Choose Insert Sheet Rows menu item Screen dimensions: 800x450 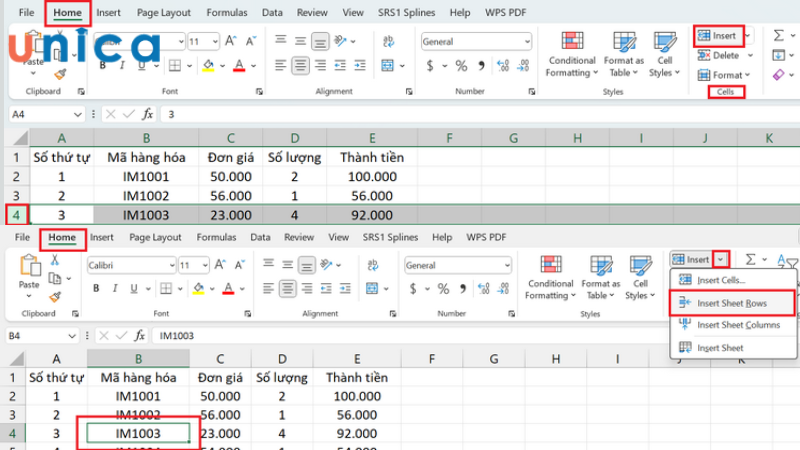[732, 303]
